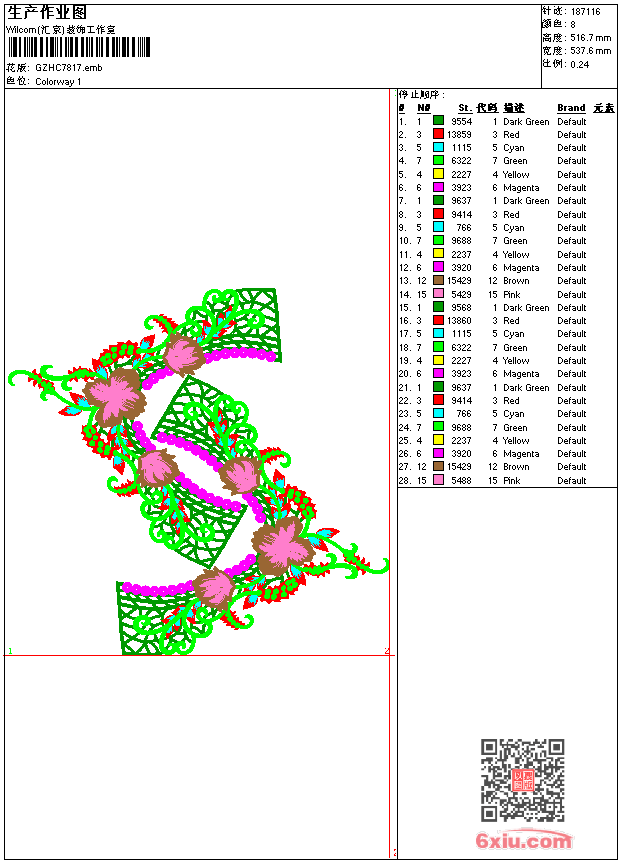Select row 27 Brown stitch count 15429
This screenshot has height=860, width=620.
(x=459, y=467)
